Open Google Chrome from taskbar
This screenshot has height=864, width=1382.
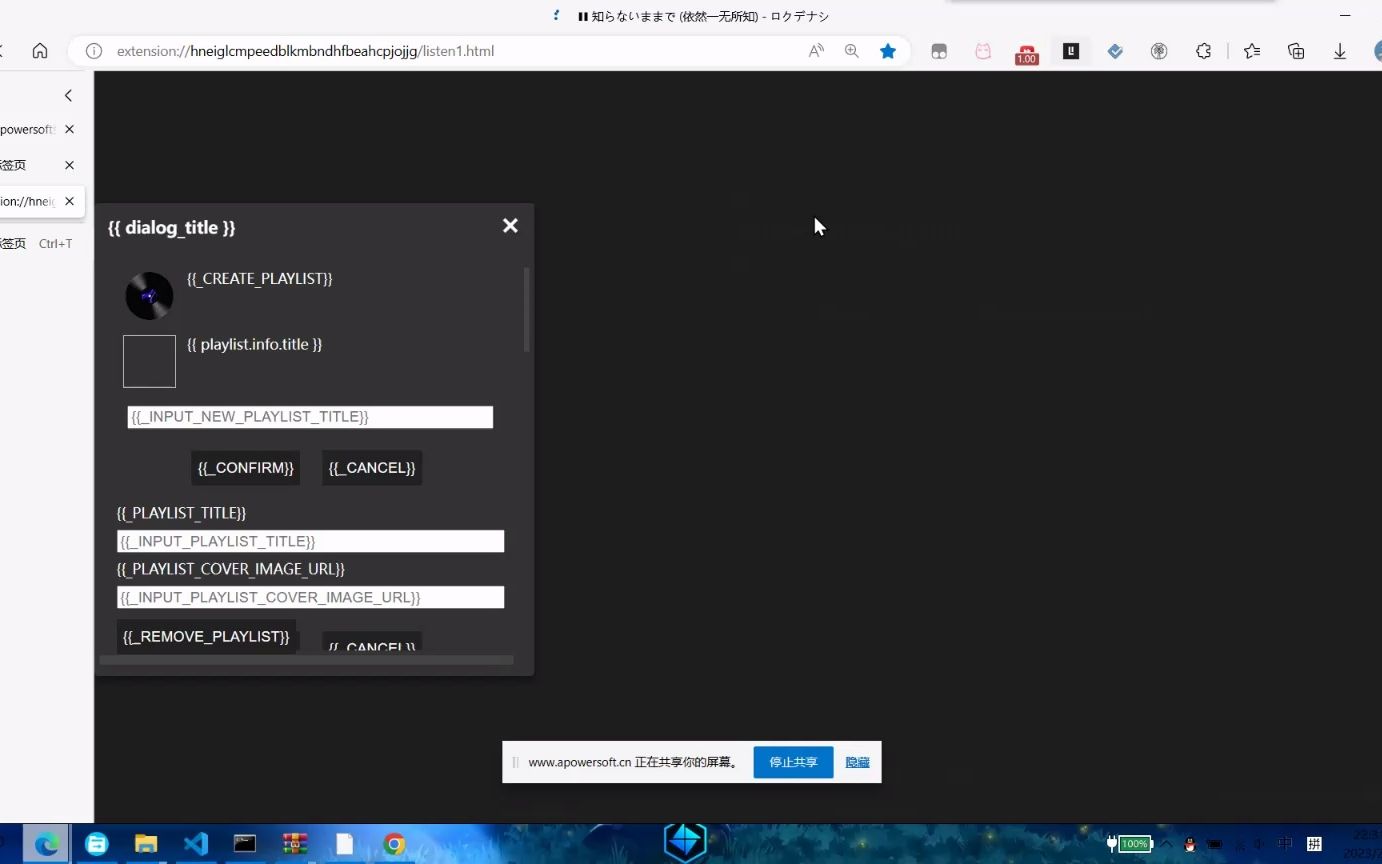point(394,845)
